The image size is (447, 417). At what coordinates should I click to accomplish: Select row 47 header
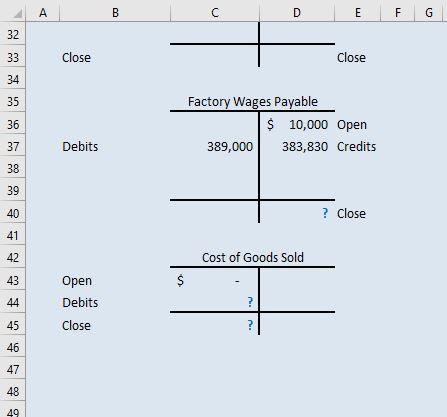pyautogui.click(x=13, y=369)
